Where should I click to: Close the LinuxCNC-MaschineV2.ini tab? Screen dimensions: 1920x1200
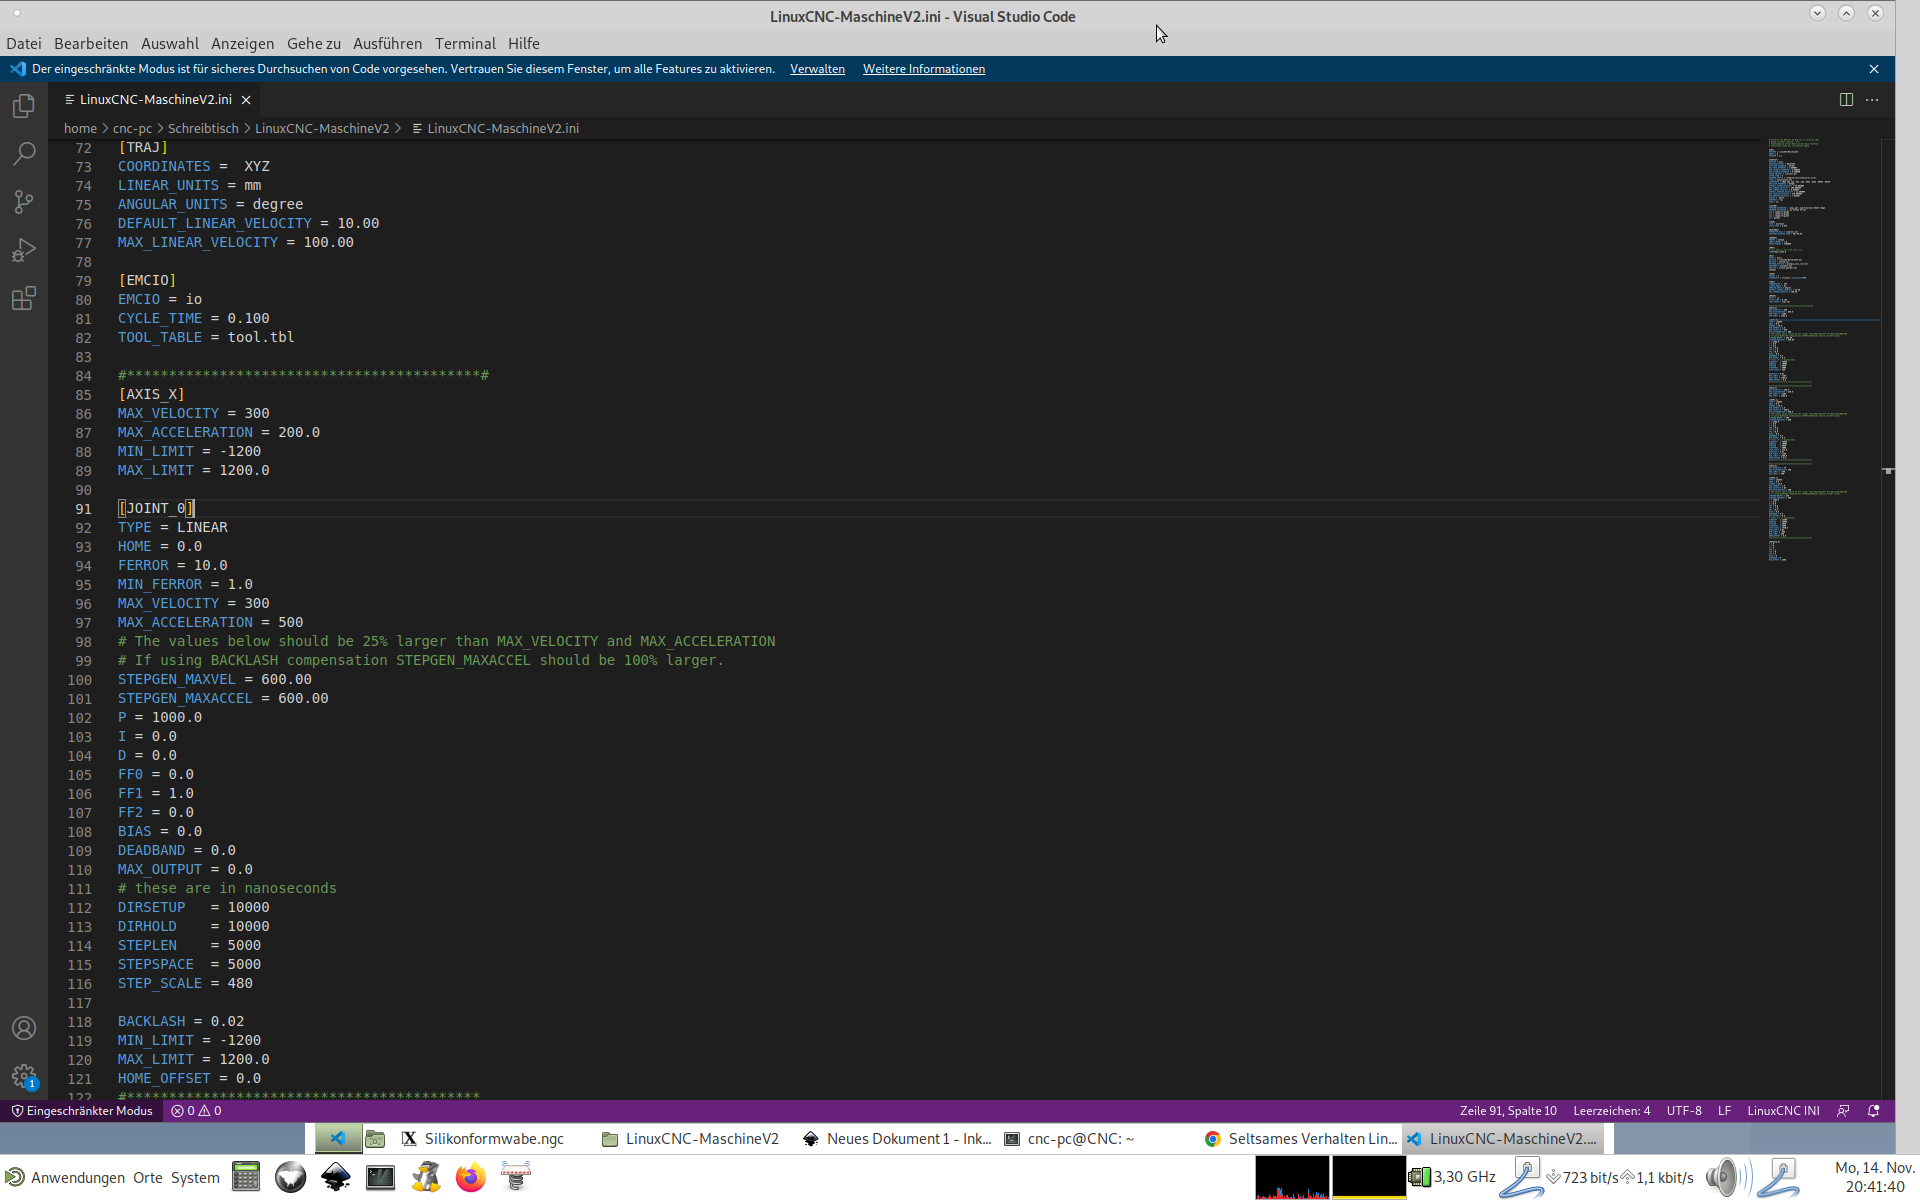pos(246,100)
